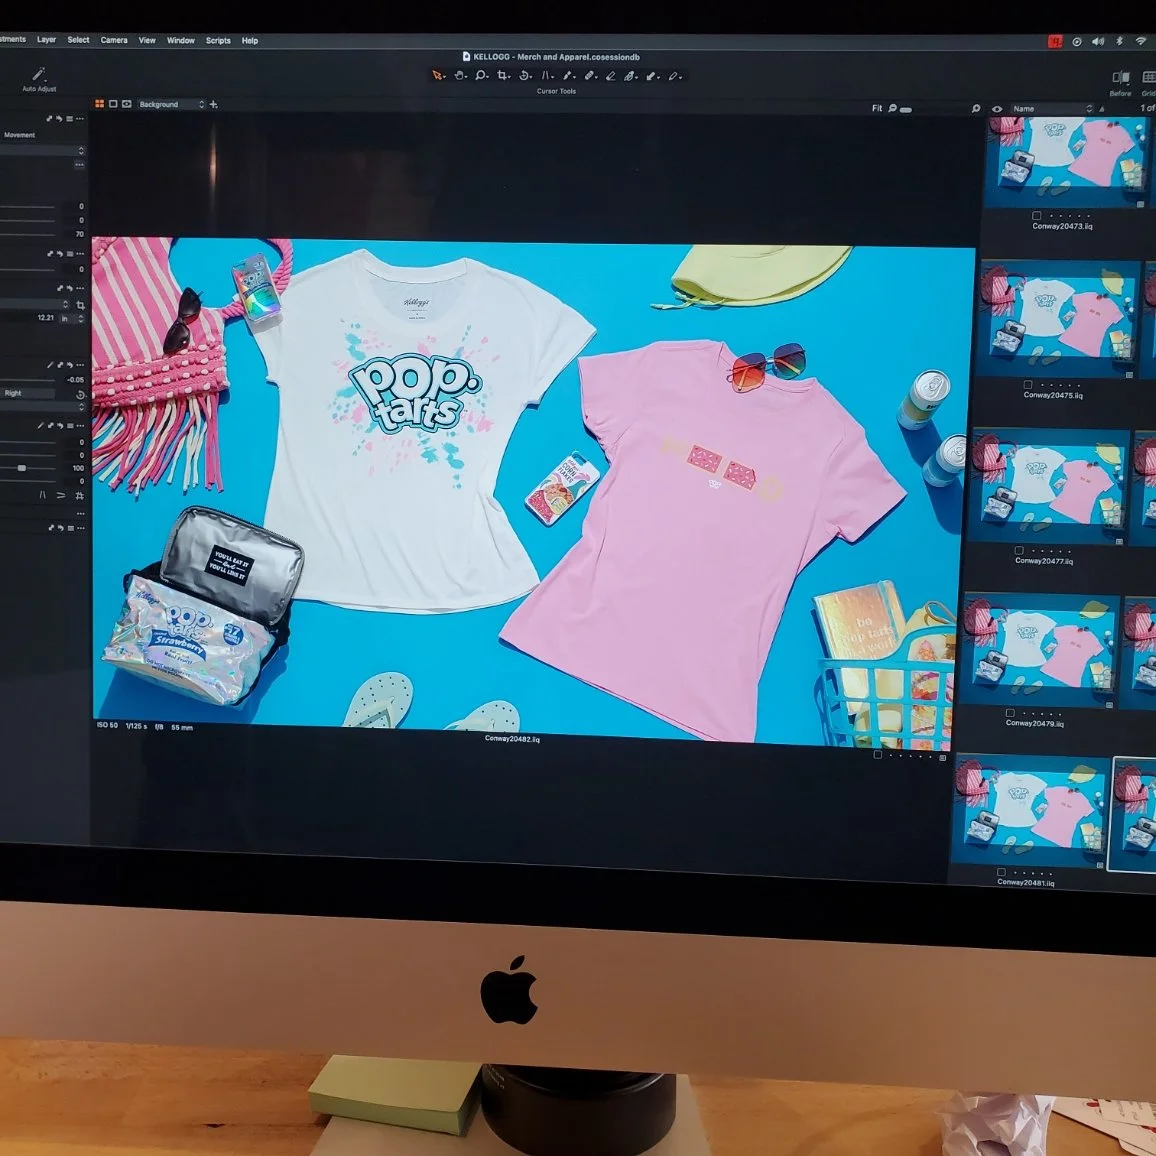
Task: Select the Apply adjustments arrow tool
Action: tap(651, 75)
